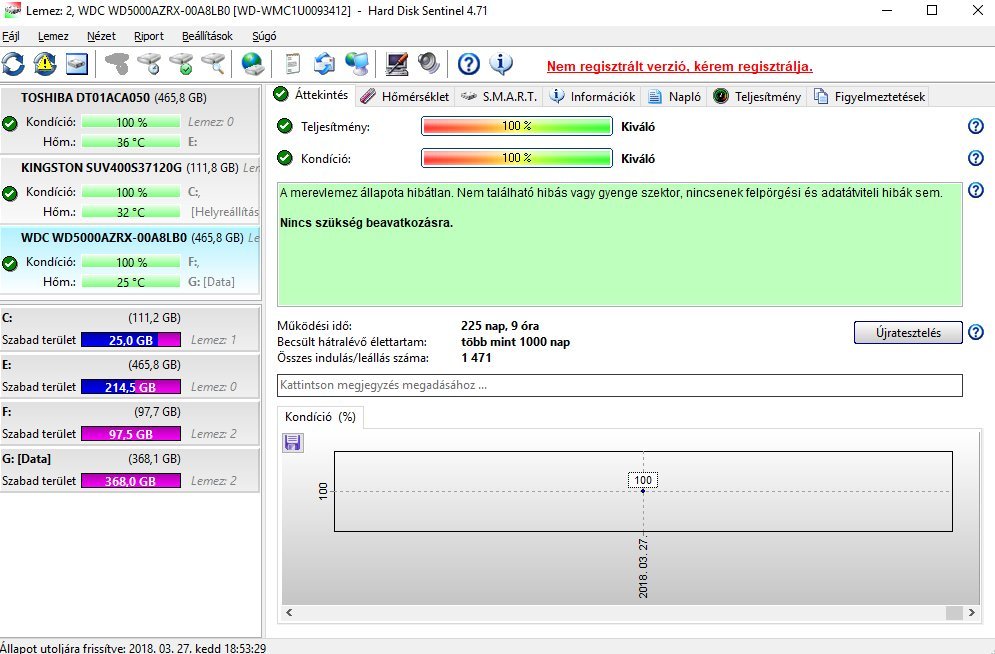Open the Riport menu
995x654 pixels.
(148, 36)
